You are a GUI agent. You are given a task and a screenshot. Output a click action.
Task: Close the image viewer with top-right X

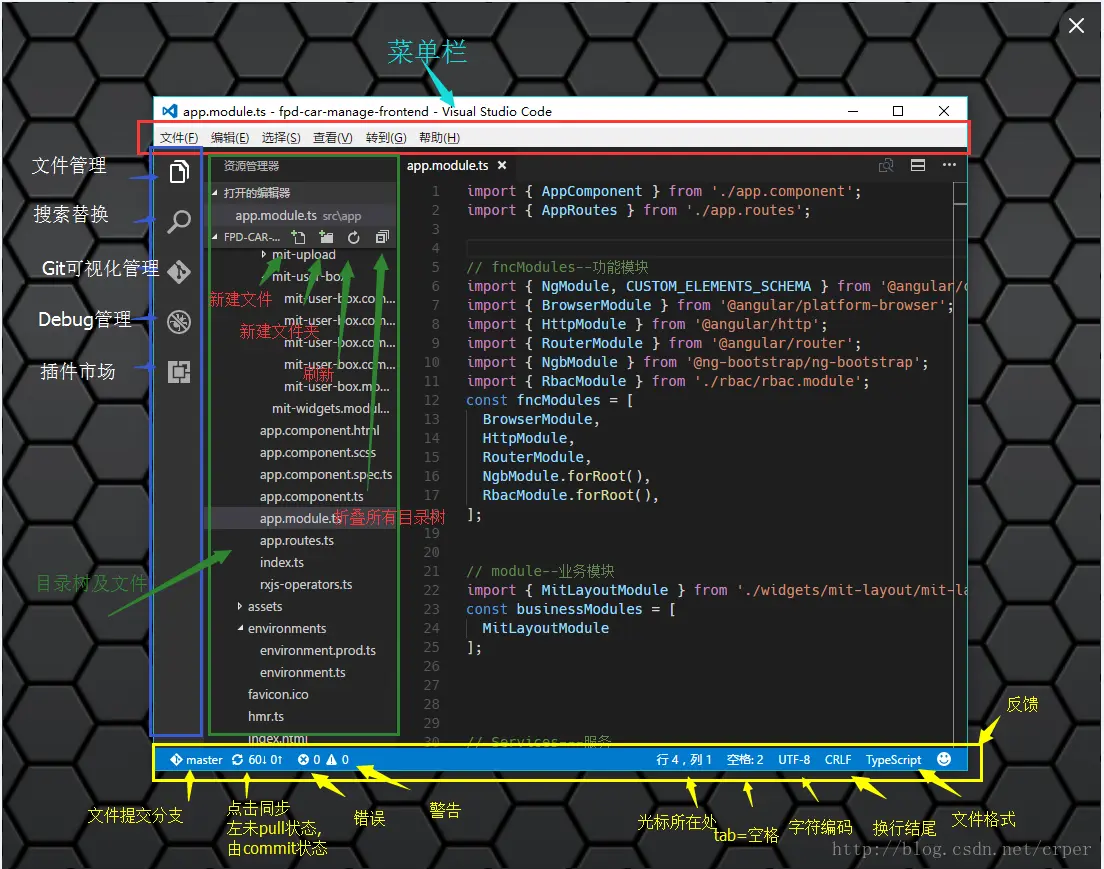point(1076,26)
